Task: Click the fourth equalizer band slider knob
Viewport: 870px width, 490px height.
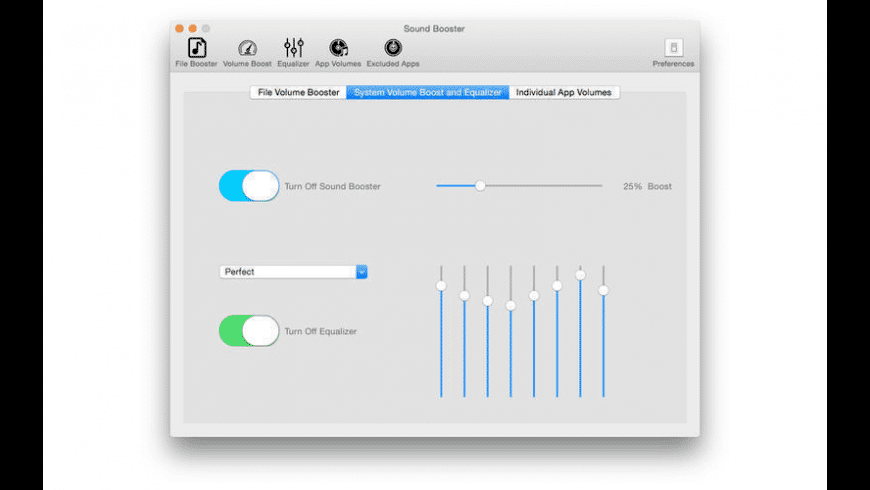Action: pos(510,305)
